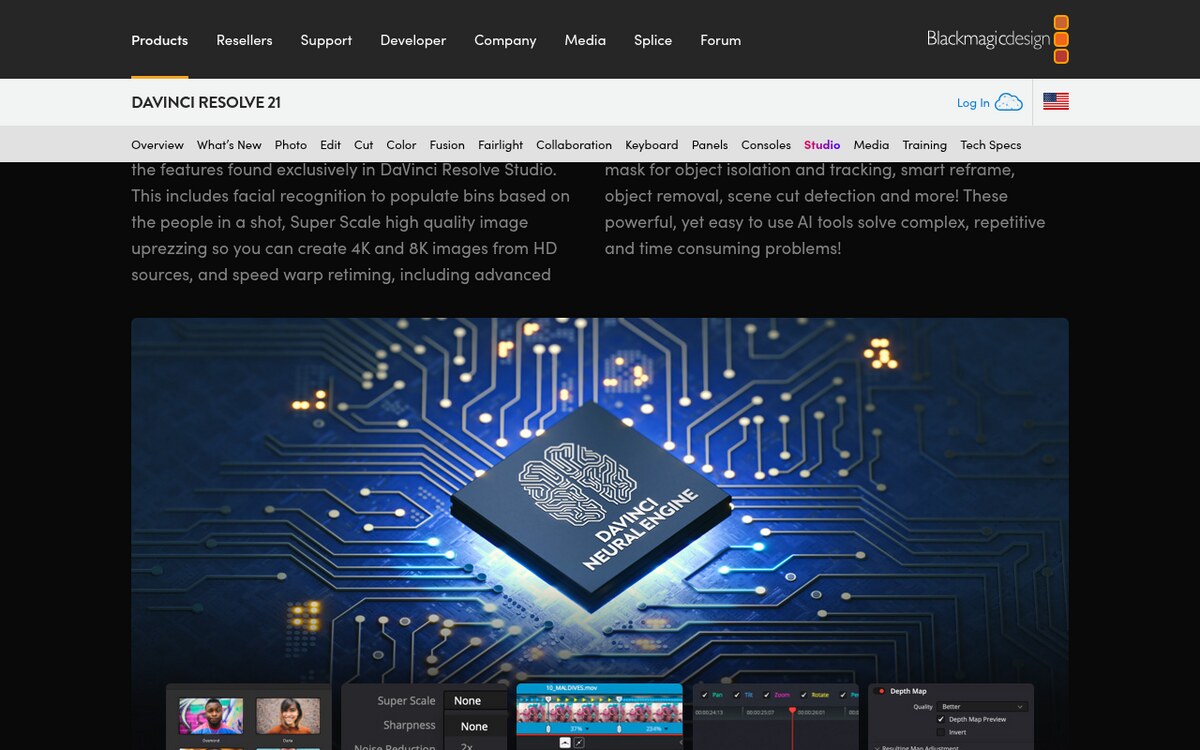Open the Sharpness dropdown showing None
Image resolution: width=1200 pixels, height=750 pixels.
pos(475,726)
